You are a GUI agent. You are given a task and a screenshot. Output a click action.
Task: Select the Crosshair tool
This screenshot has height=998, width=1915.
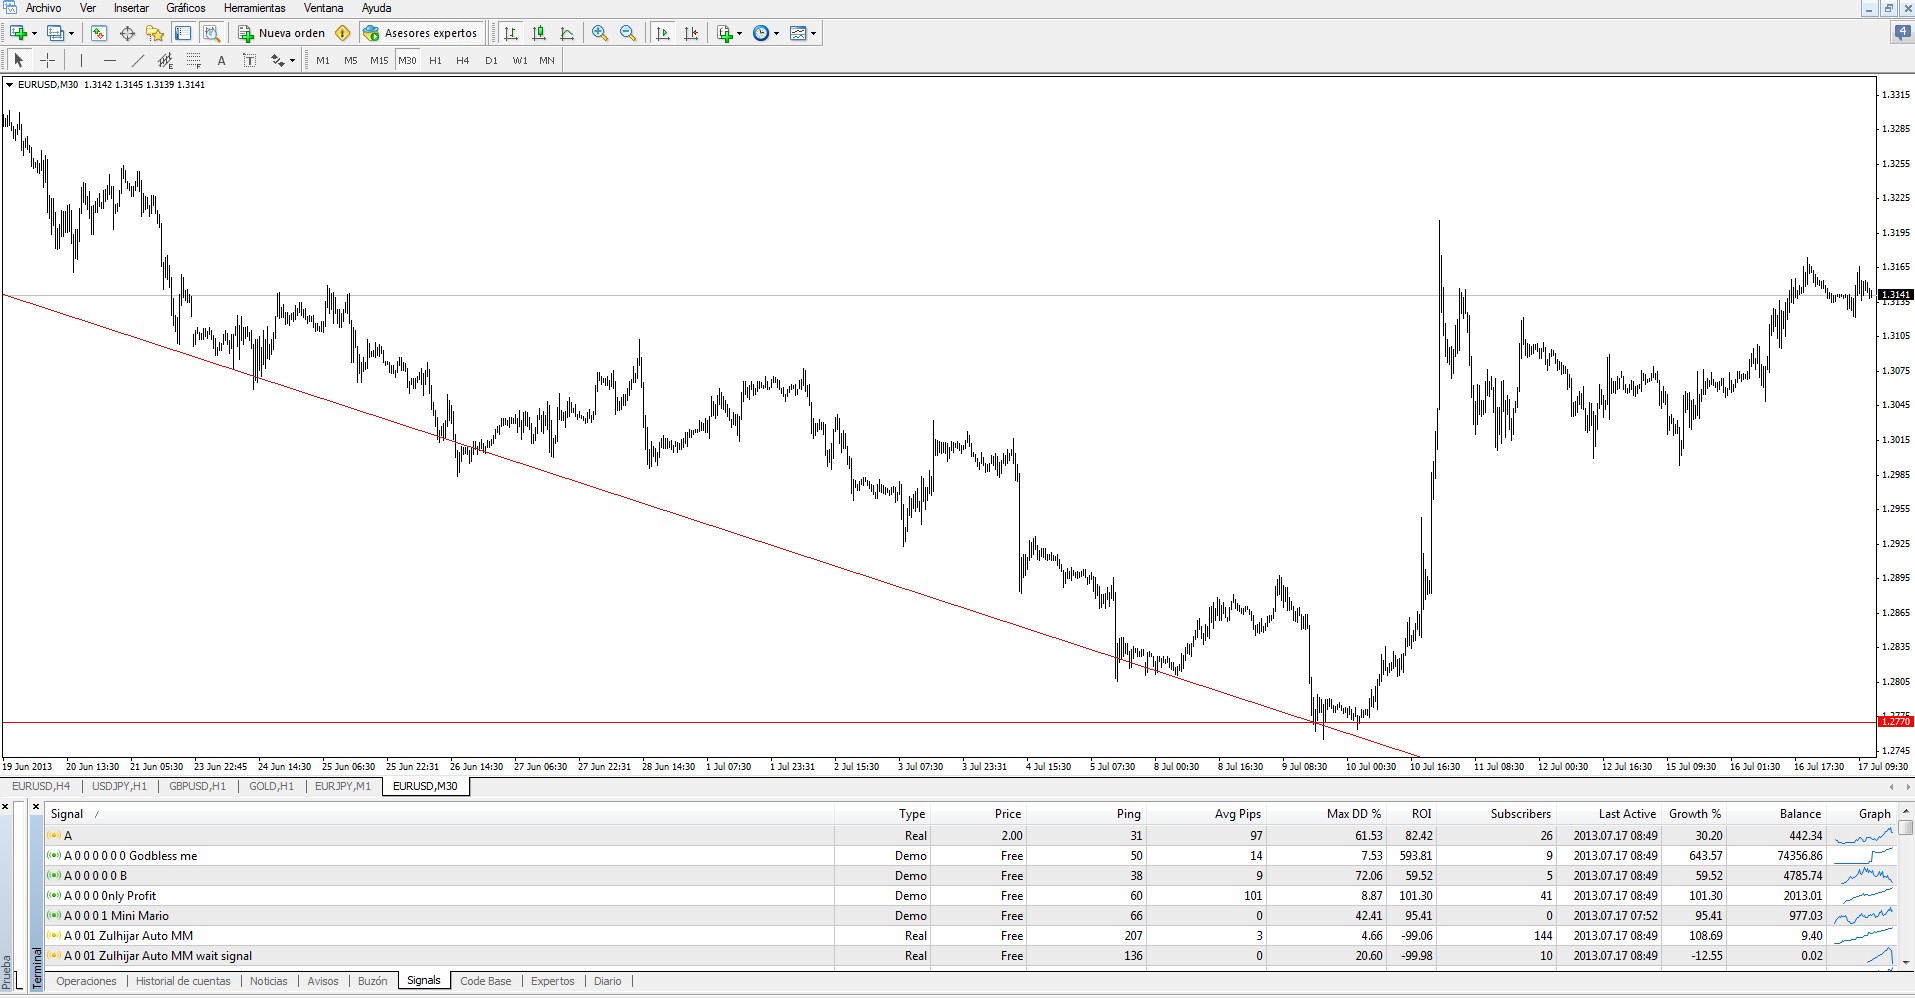[47, 60]
